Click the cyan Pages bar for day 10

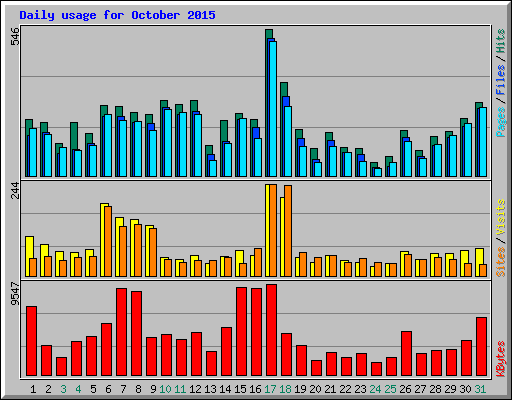pos(168,143)
